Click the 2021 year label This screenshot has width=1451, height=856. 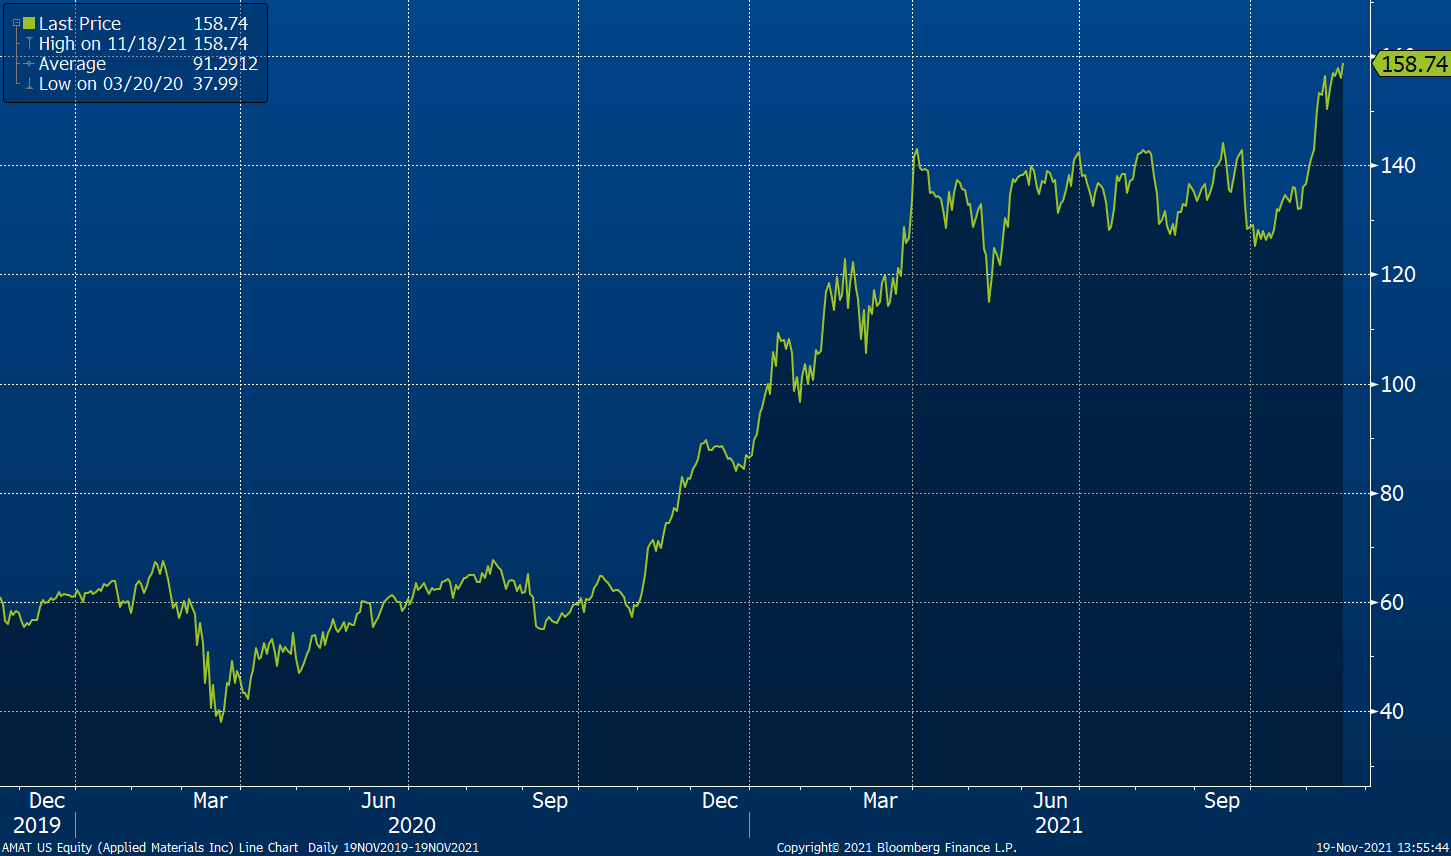pos(1059,826)
